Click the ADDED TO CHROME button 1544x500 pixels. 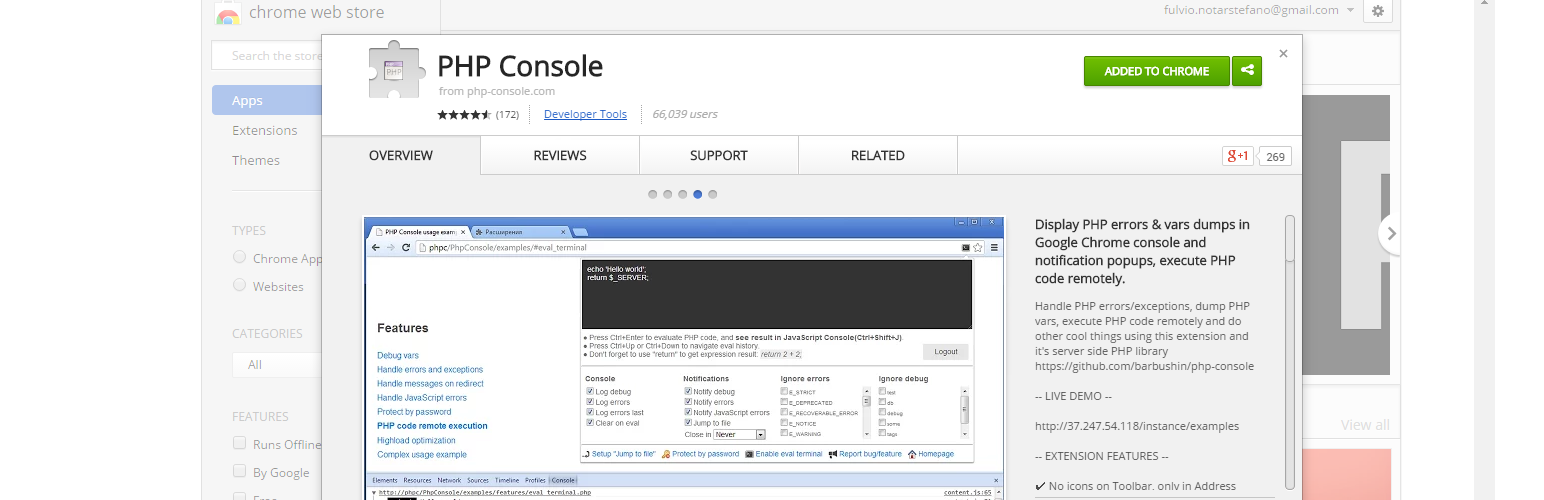(1156, 71)
